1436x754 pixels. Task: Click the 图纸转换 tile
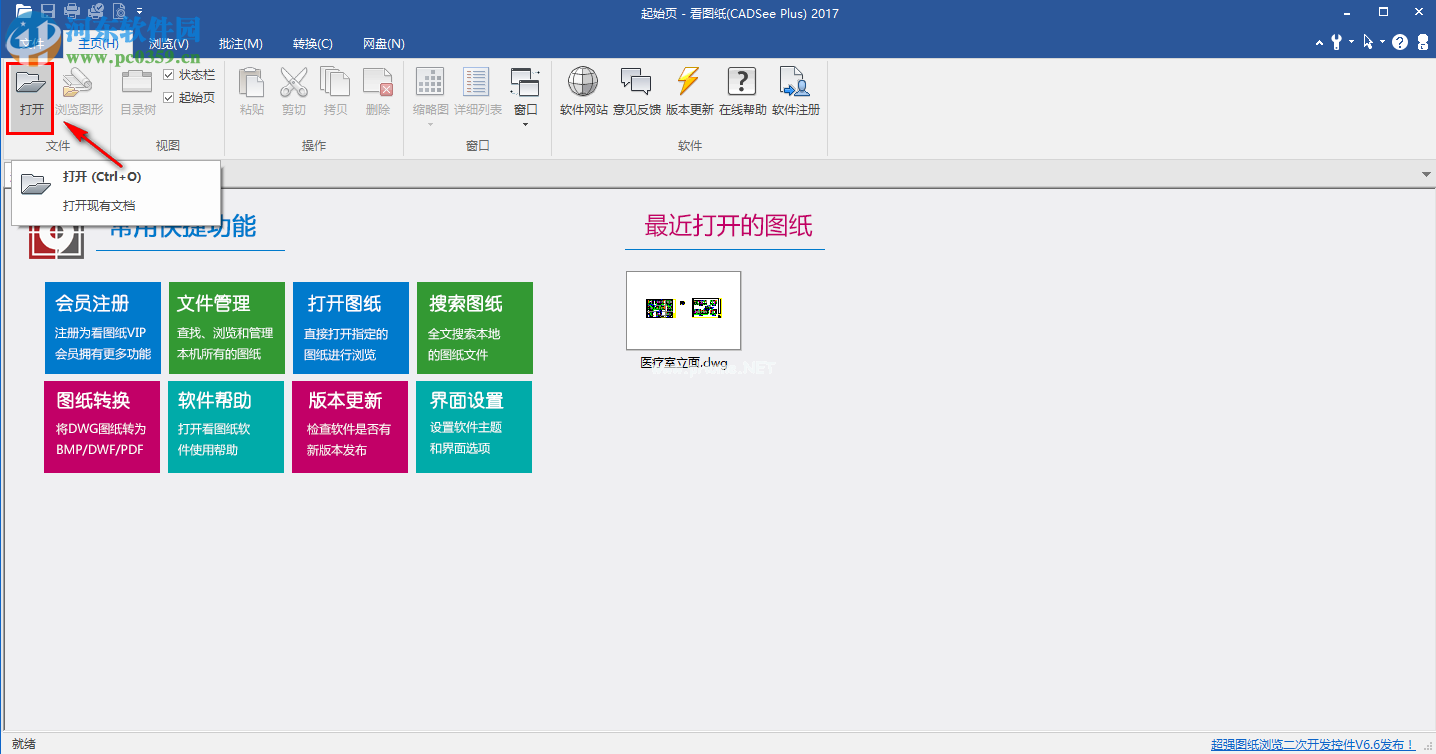(102, 426)
